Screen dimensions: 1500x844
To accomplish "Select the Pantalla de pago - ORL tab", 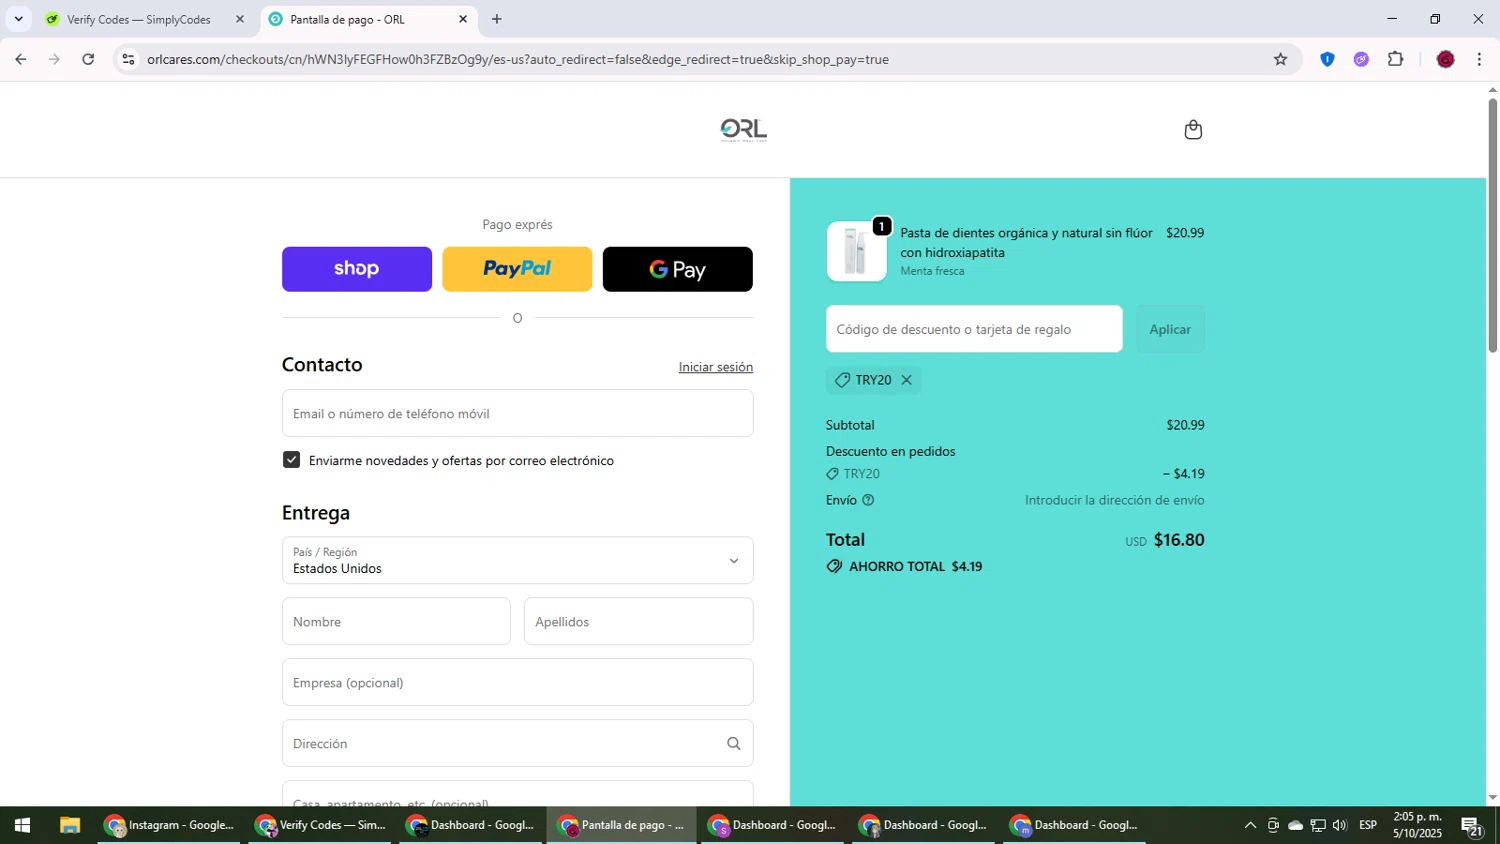I will click(368, 20).
